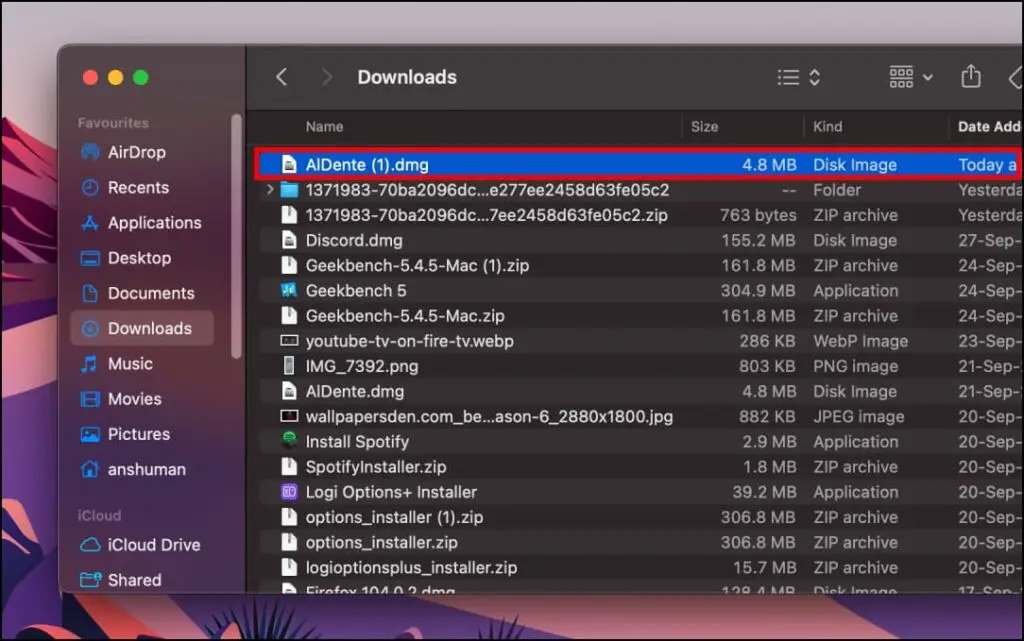Click the PNG image kind cell
Viewport: 1024px width, 641px height.
coord(855,366)
